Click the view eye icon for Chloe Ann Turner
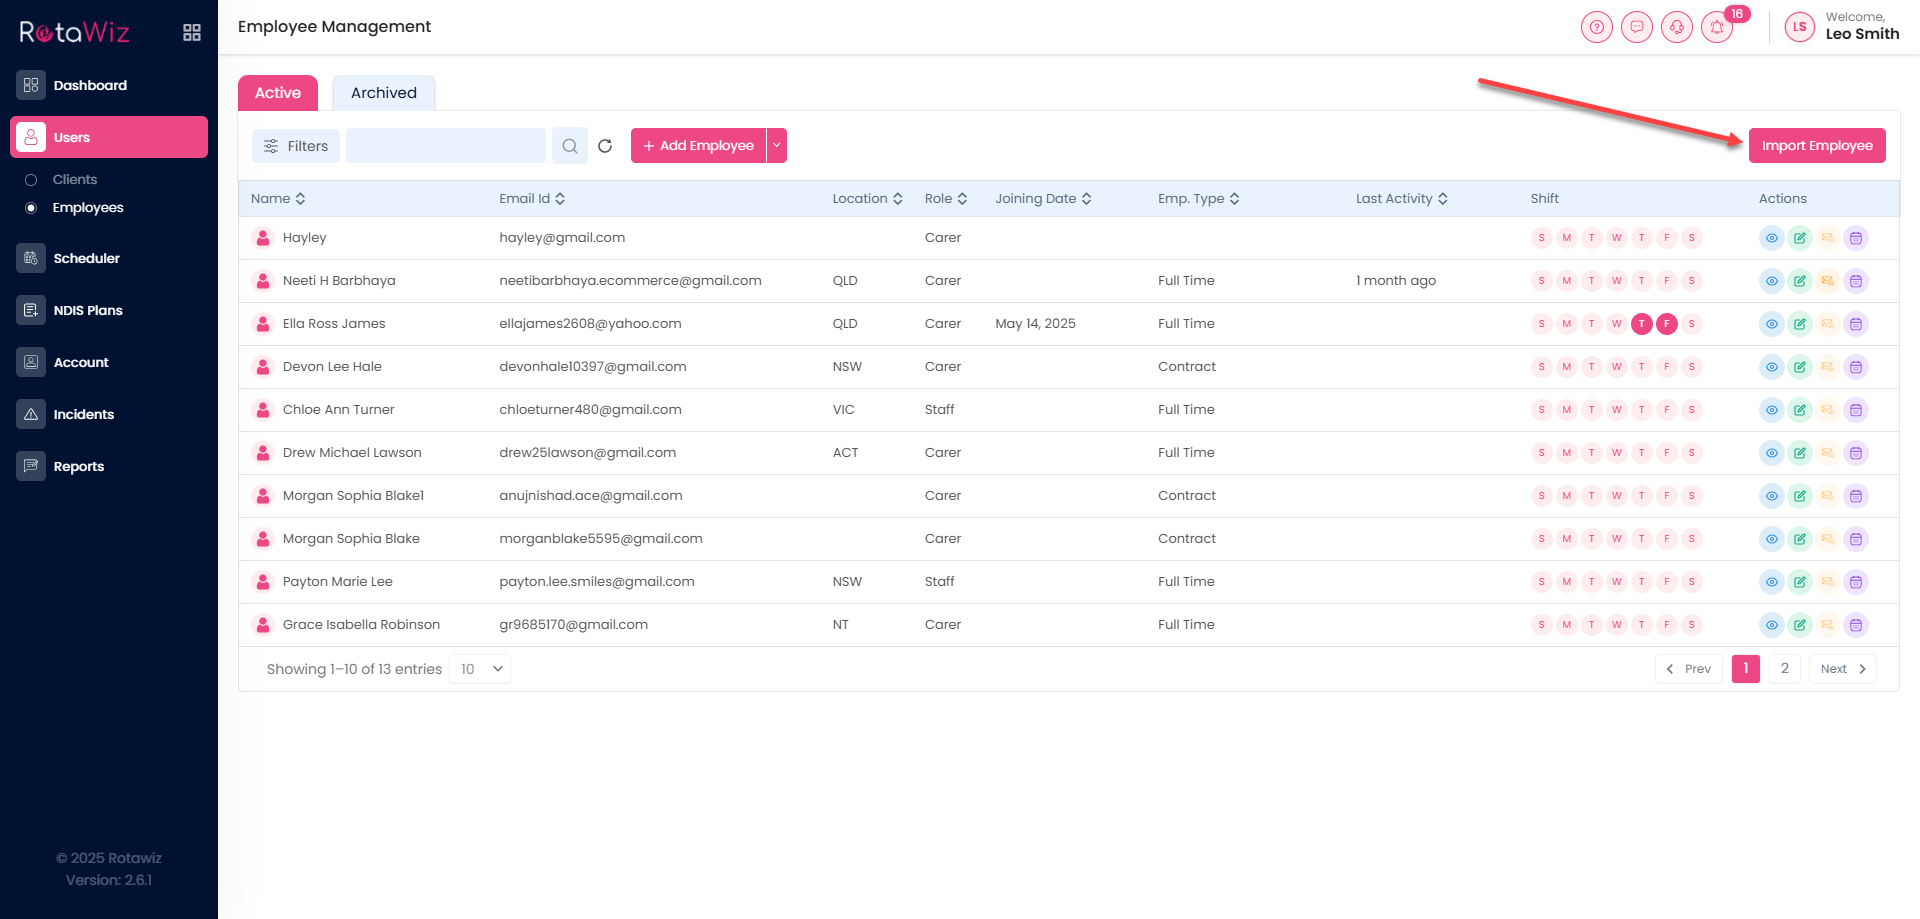1920x919 pixels. tap(1771, 410)
